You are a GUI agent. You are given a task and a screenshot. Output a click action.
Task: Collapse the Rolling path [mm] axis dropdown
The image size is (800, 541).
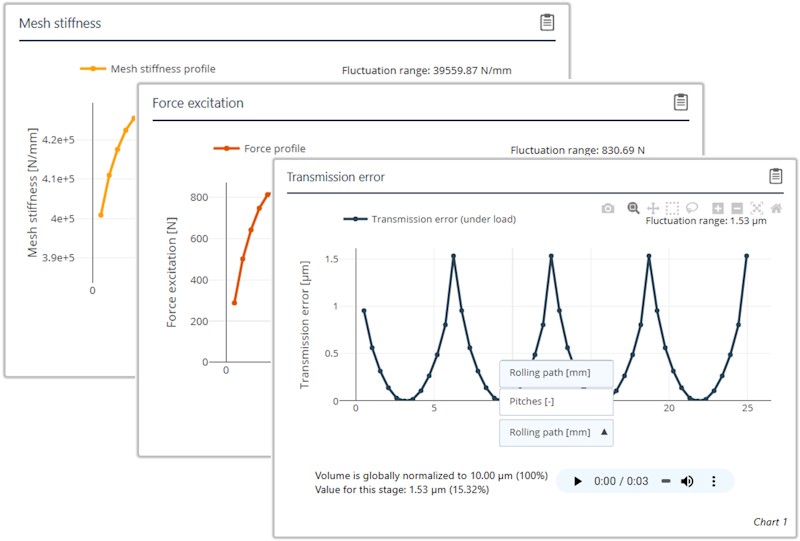556,433
